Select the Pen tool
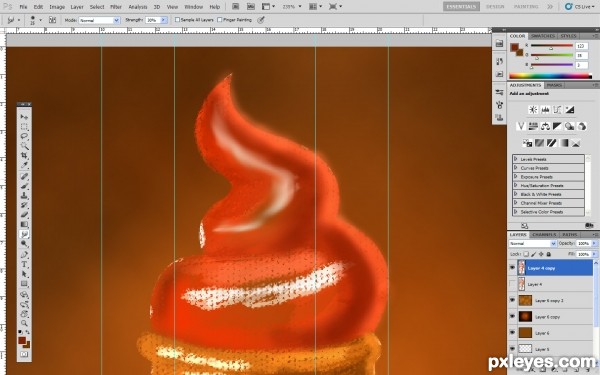Image resolution: width=600 pixels, height=375 pixels. 24,255
